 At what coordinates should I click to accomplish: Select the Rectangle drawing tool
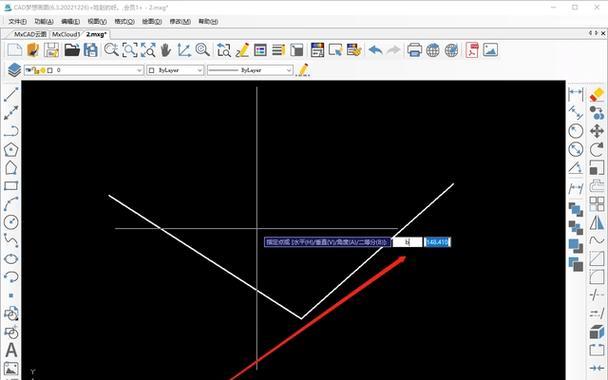click(x=11, y=186)
